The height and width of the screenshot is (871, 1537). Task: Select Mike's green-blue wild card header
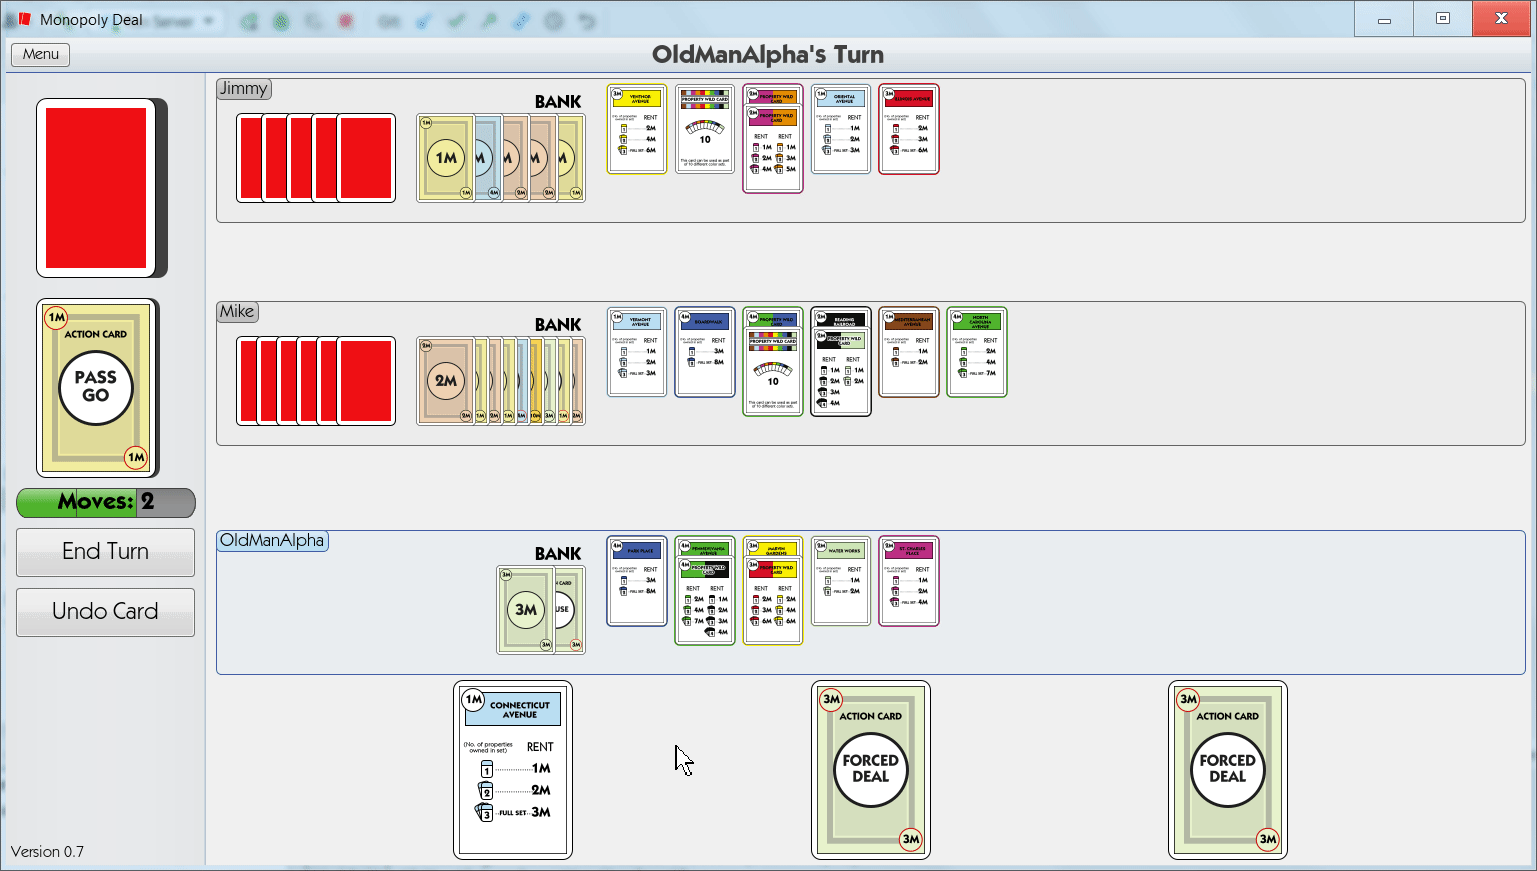click(x=773, y=318)
